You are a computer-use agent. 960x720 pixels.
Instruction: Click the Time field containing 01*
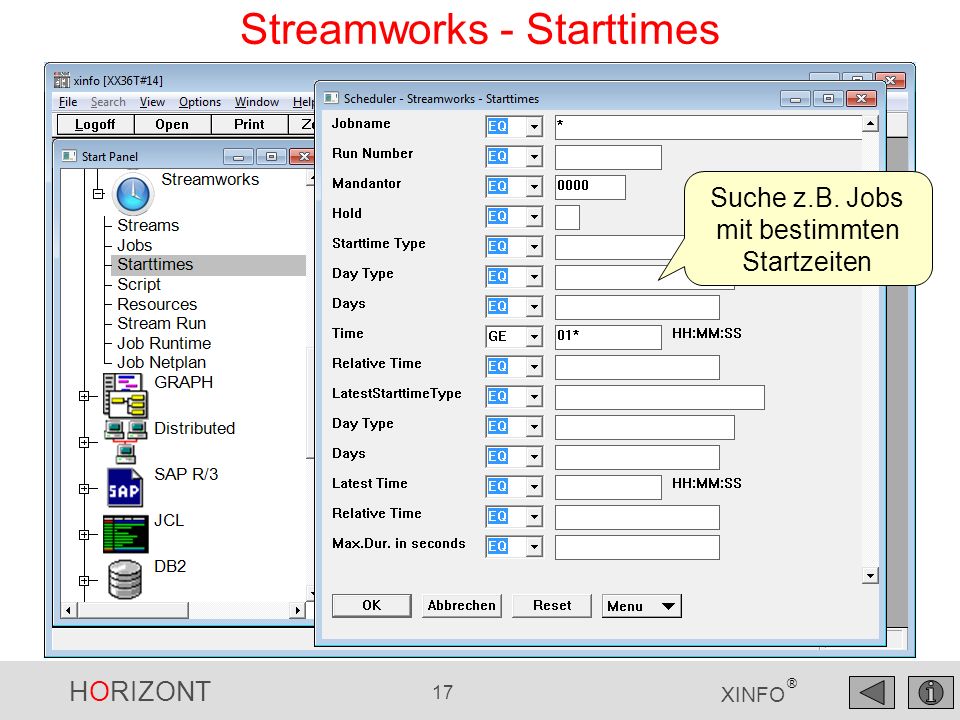point(608,337)
